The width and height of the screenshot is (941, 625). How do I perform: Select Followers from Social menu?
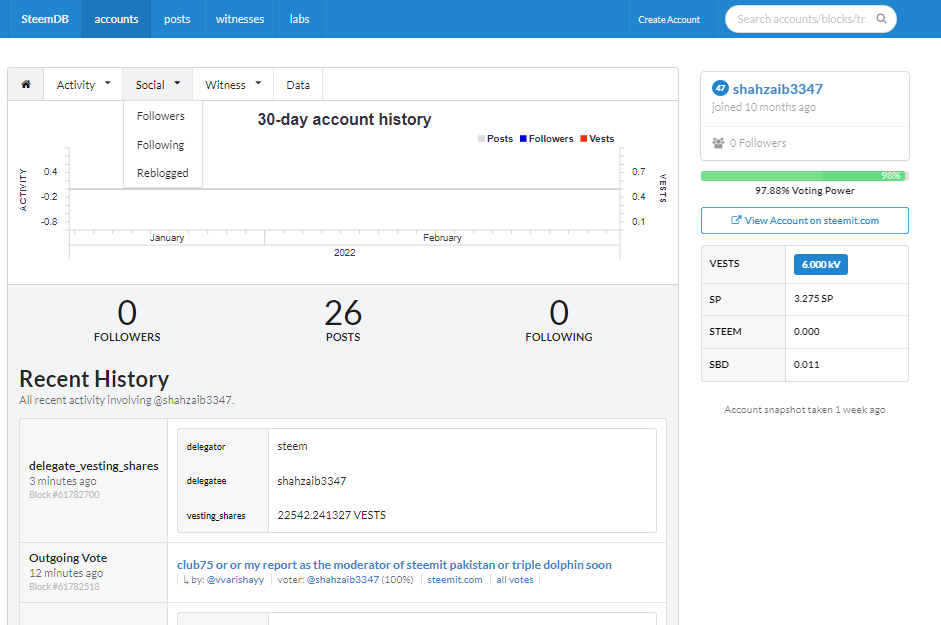coord(161,116)
